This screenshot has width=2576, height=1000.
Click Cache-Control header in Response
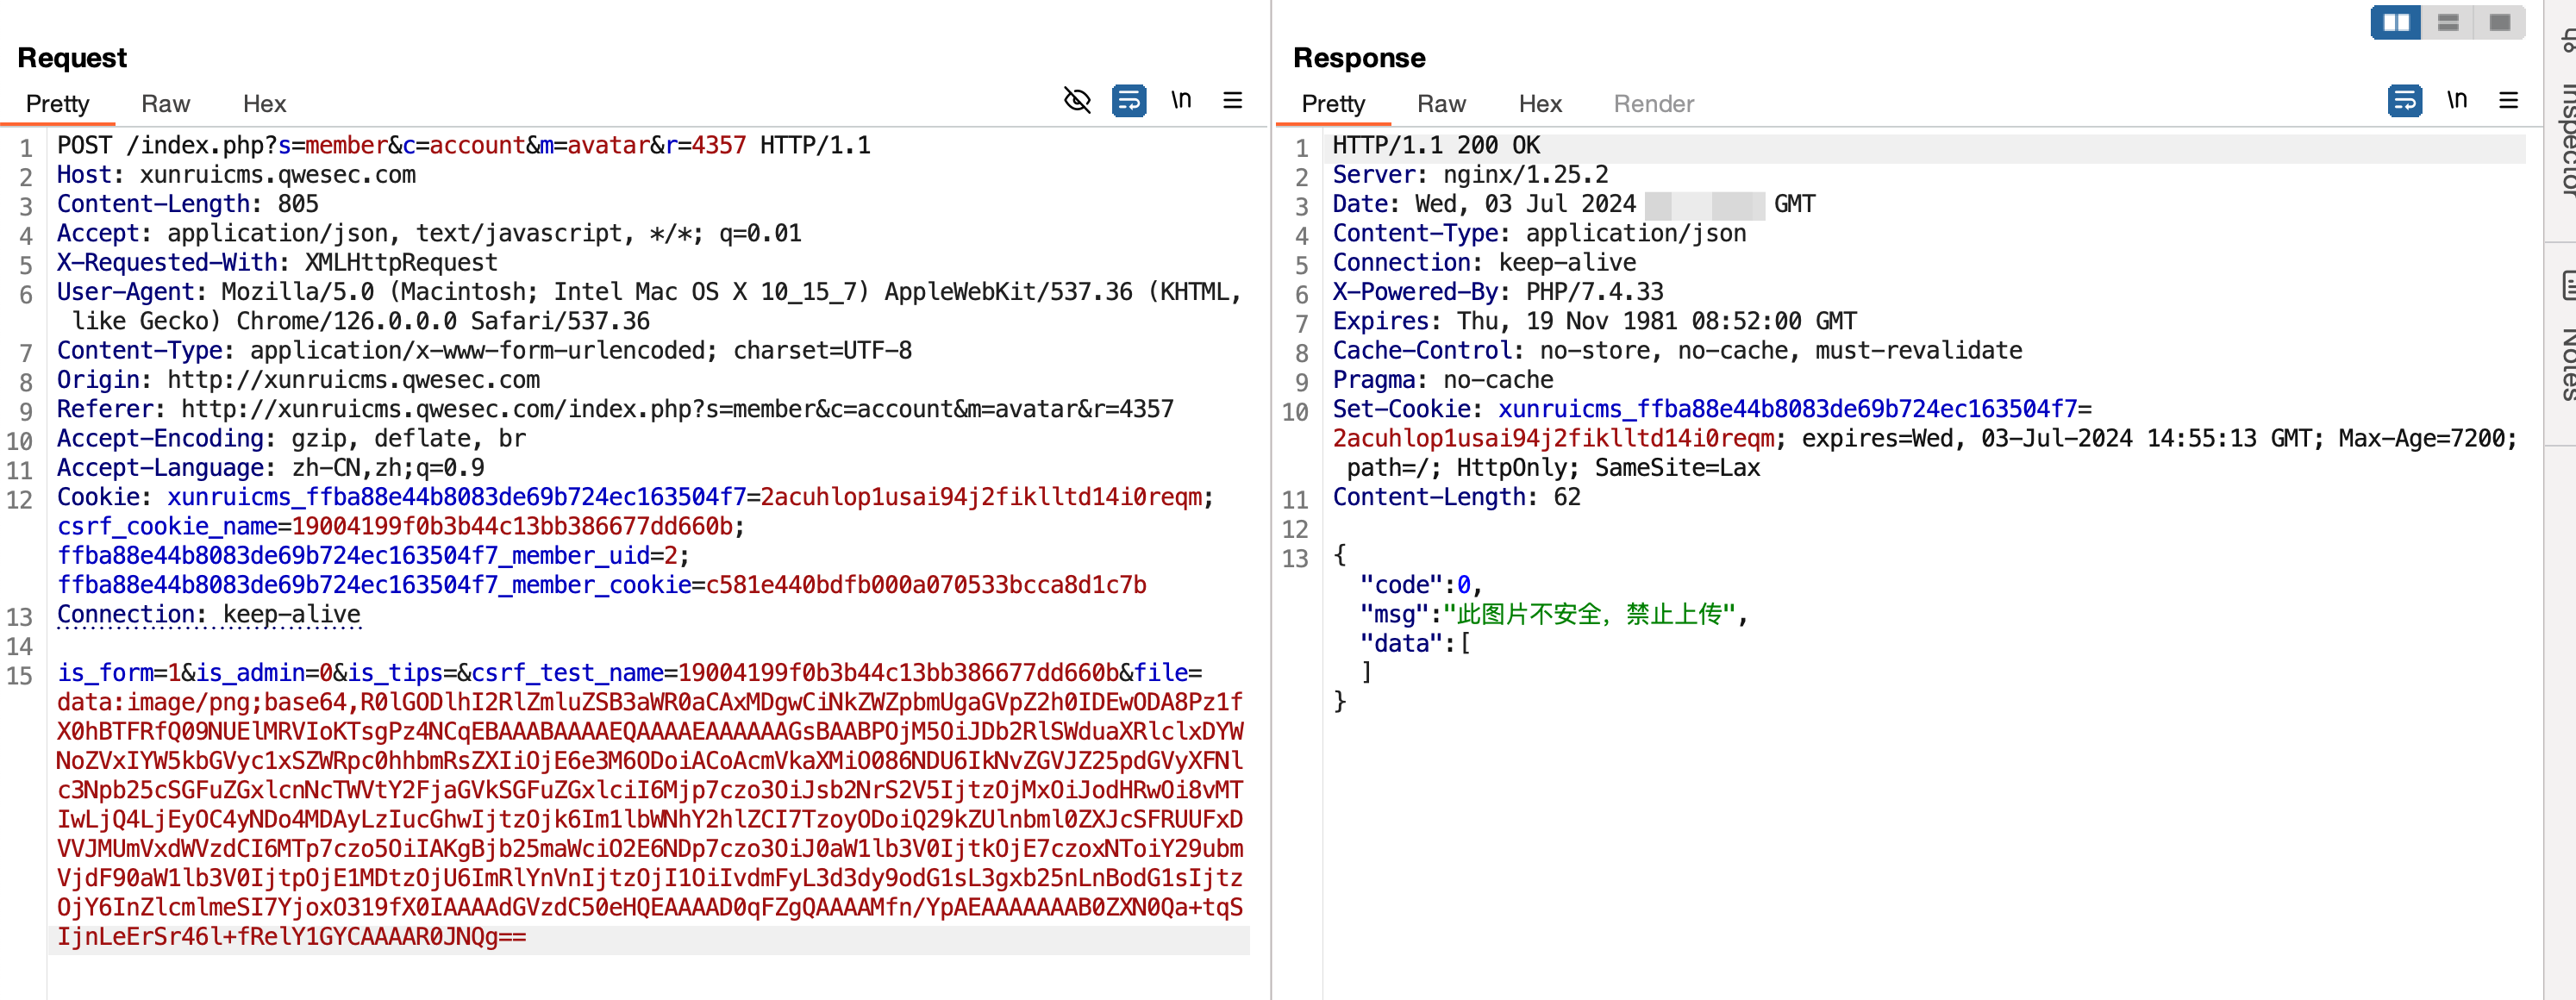[x=1678, y=351]
